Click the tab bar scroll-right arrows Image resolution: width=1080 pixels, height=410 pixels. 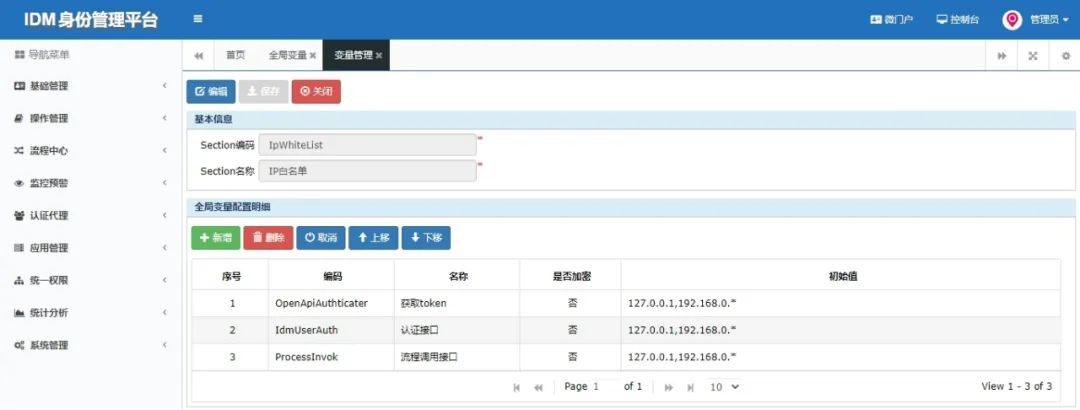tap(1001, 56)
